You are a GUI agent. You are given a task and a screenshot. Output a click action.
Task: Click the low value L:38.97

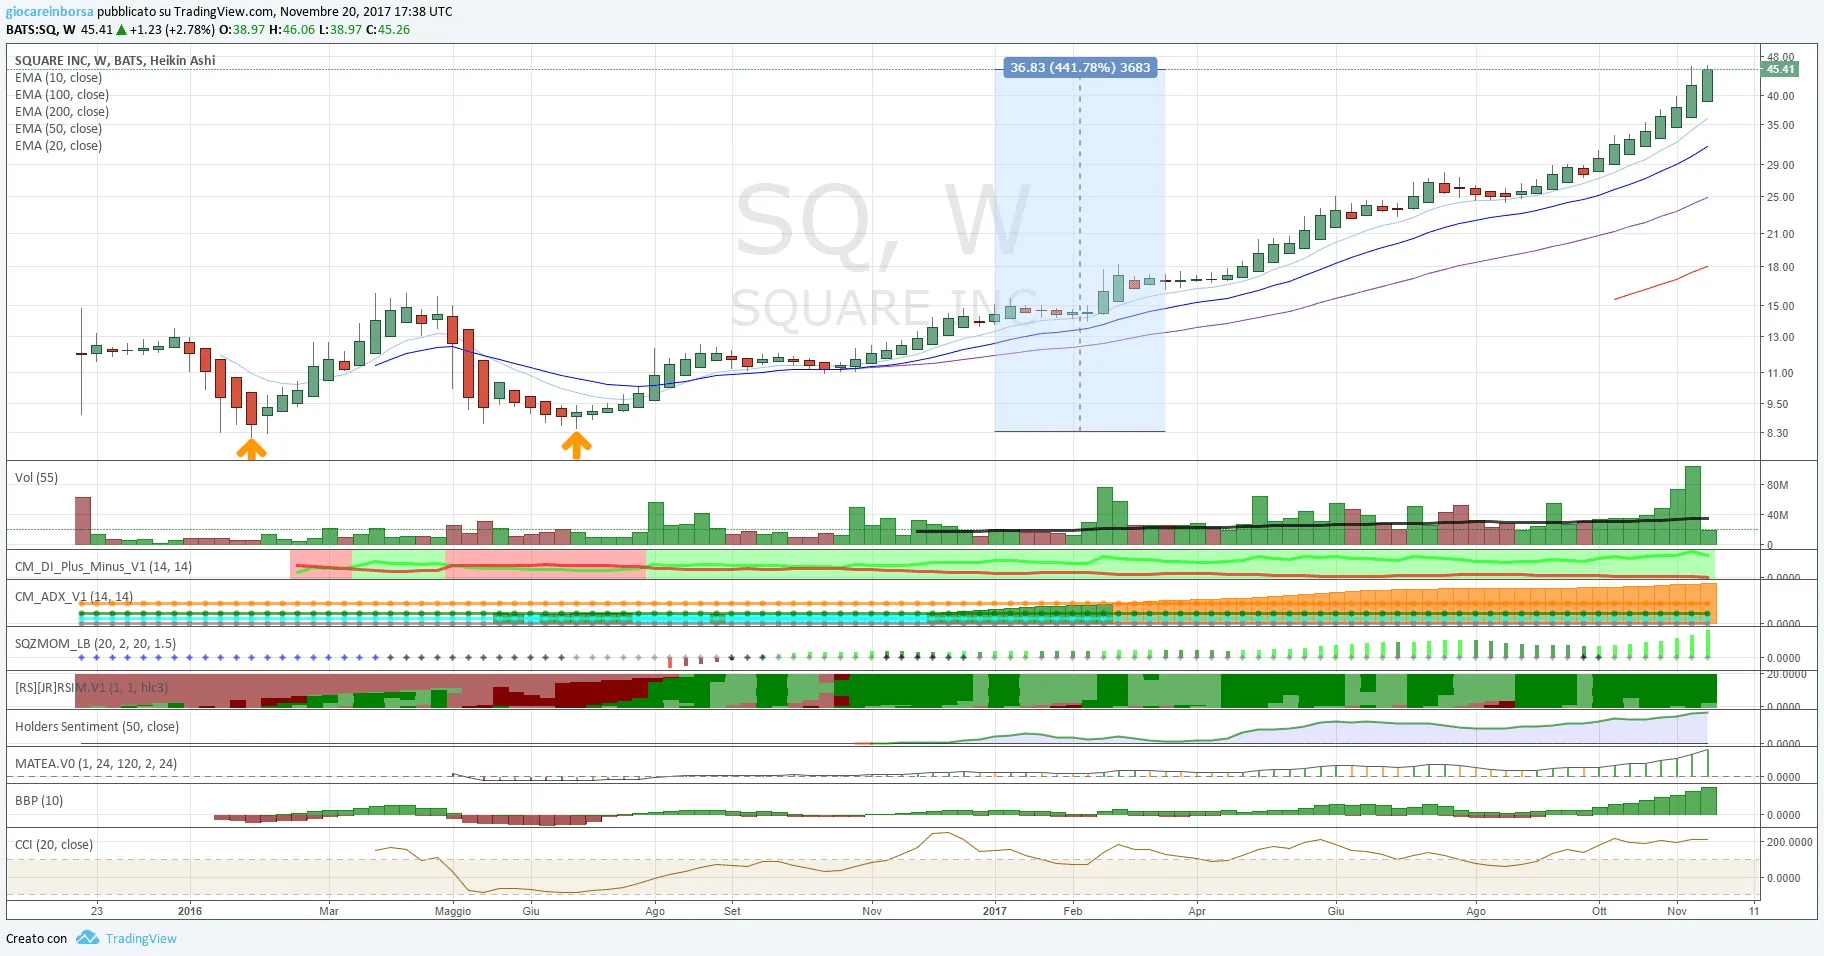340,30
